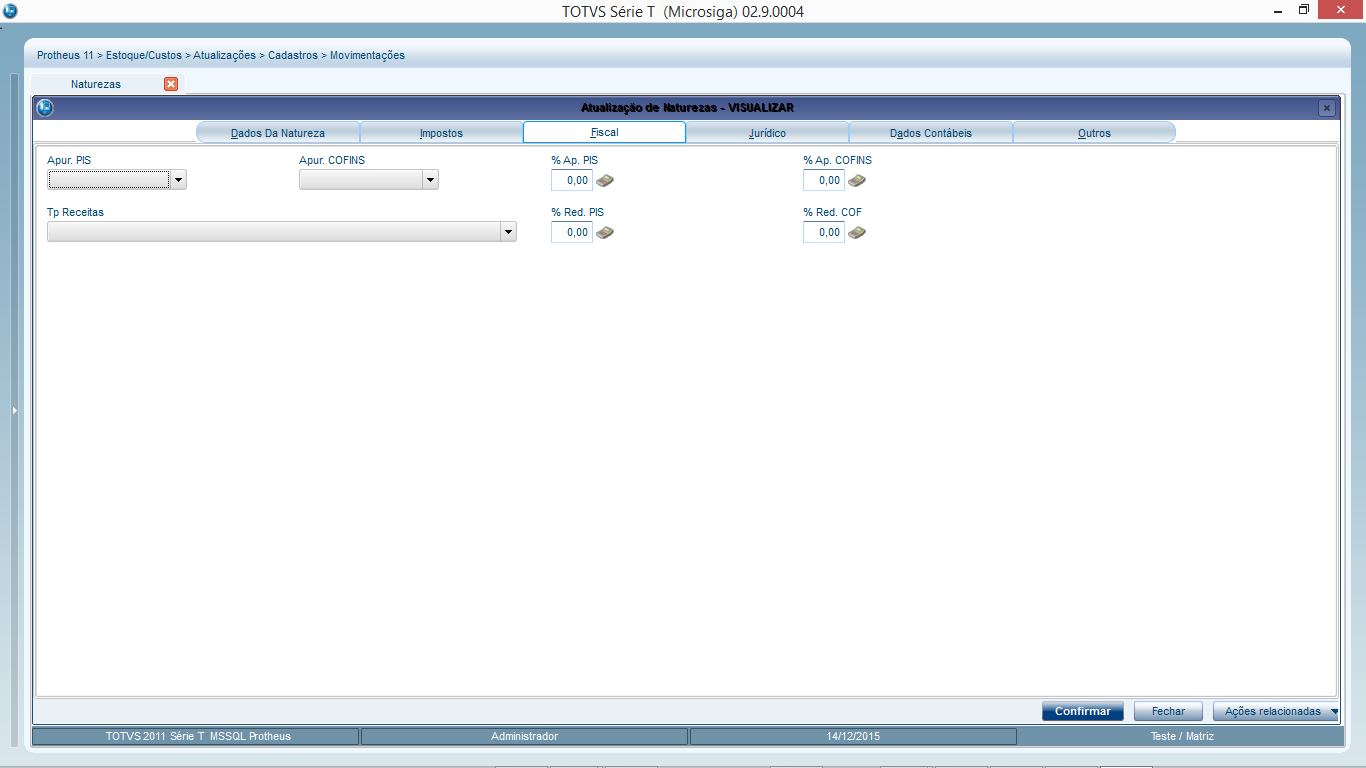Open Ações relacionadas dropdown menu
The width and height of the screenshot is (1366, 768).
point(1275,711)
